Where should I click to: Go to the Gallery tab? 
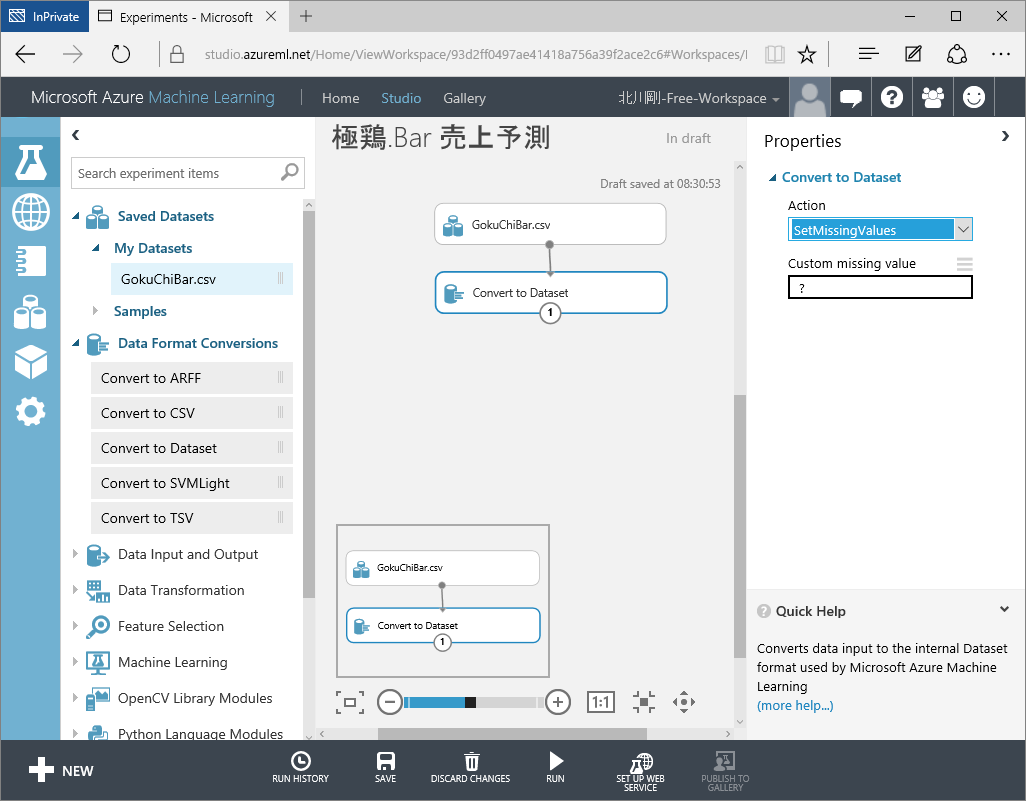coord(465,98)
